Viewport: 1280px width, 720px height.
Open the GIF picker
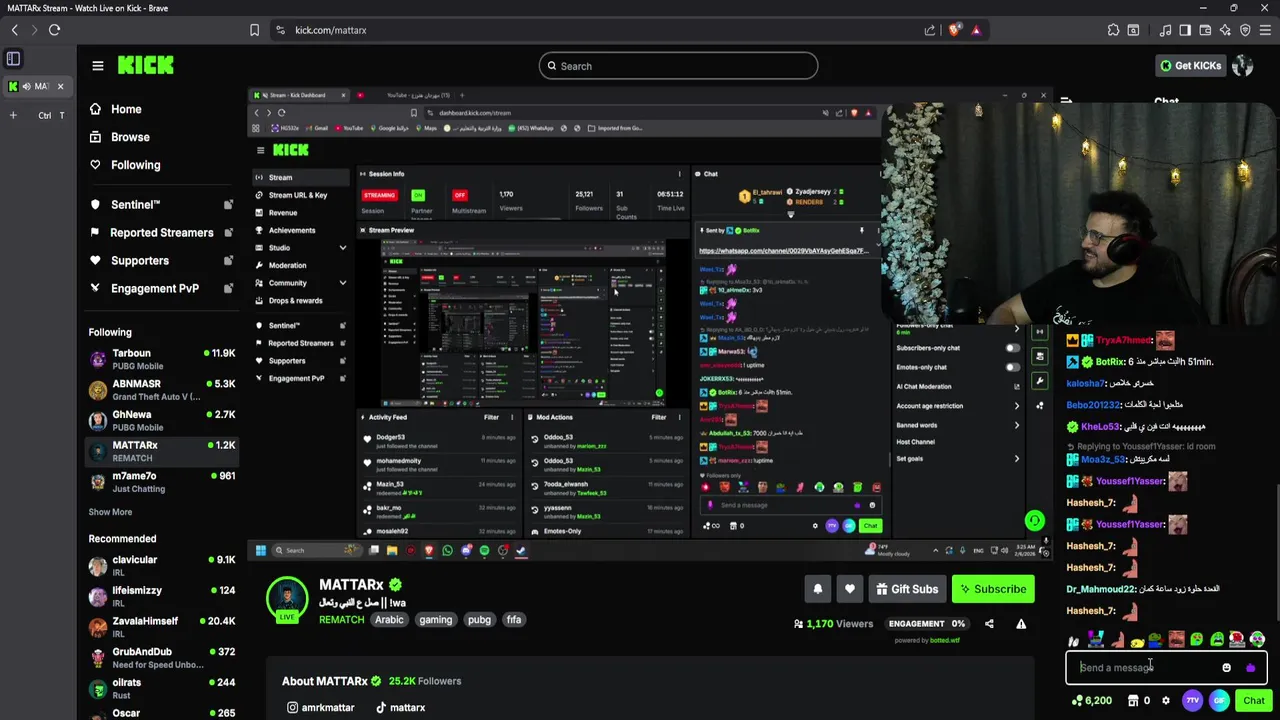1219,701
